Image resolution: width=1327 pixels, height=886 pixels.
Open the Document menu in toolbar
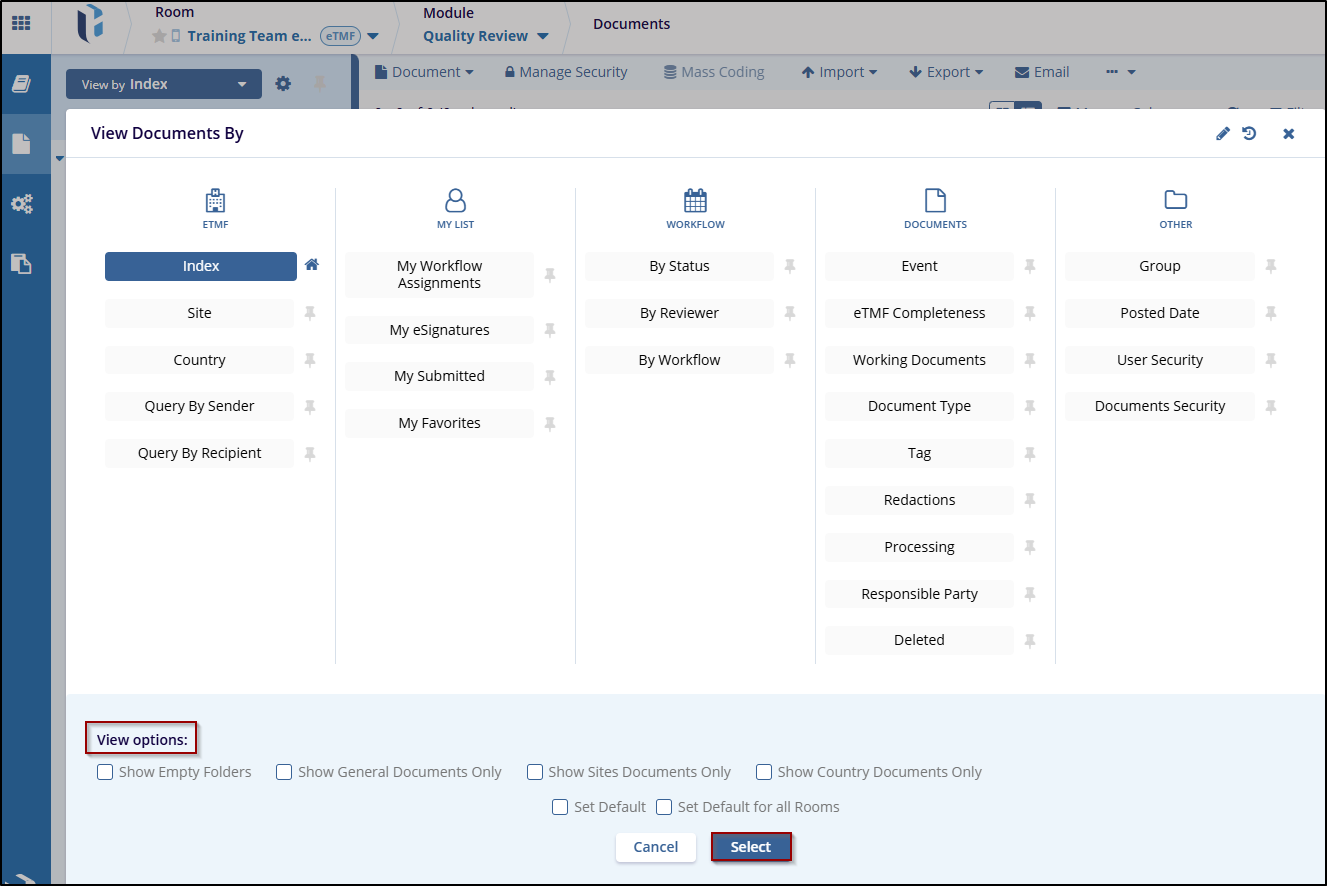point(423,72)
